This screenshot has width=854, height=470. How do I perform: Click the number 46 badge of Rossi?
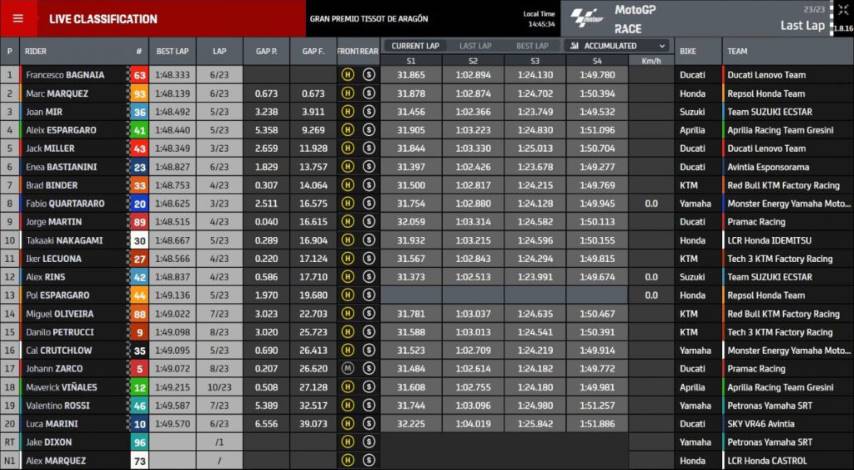coord(139,406)
